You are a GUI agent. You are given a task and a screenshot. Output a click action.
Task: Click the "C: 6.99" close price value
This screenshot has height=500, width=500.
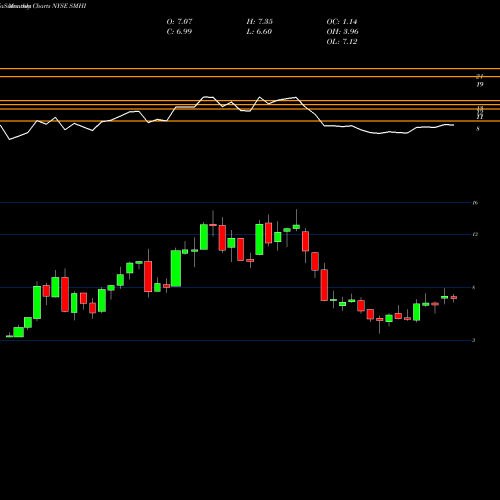(179, 32)
